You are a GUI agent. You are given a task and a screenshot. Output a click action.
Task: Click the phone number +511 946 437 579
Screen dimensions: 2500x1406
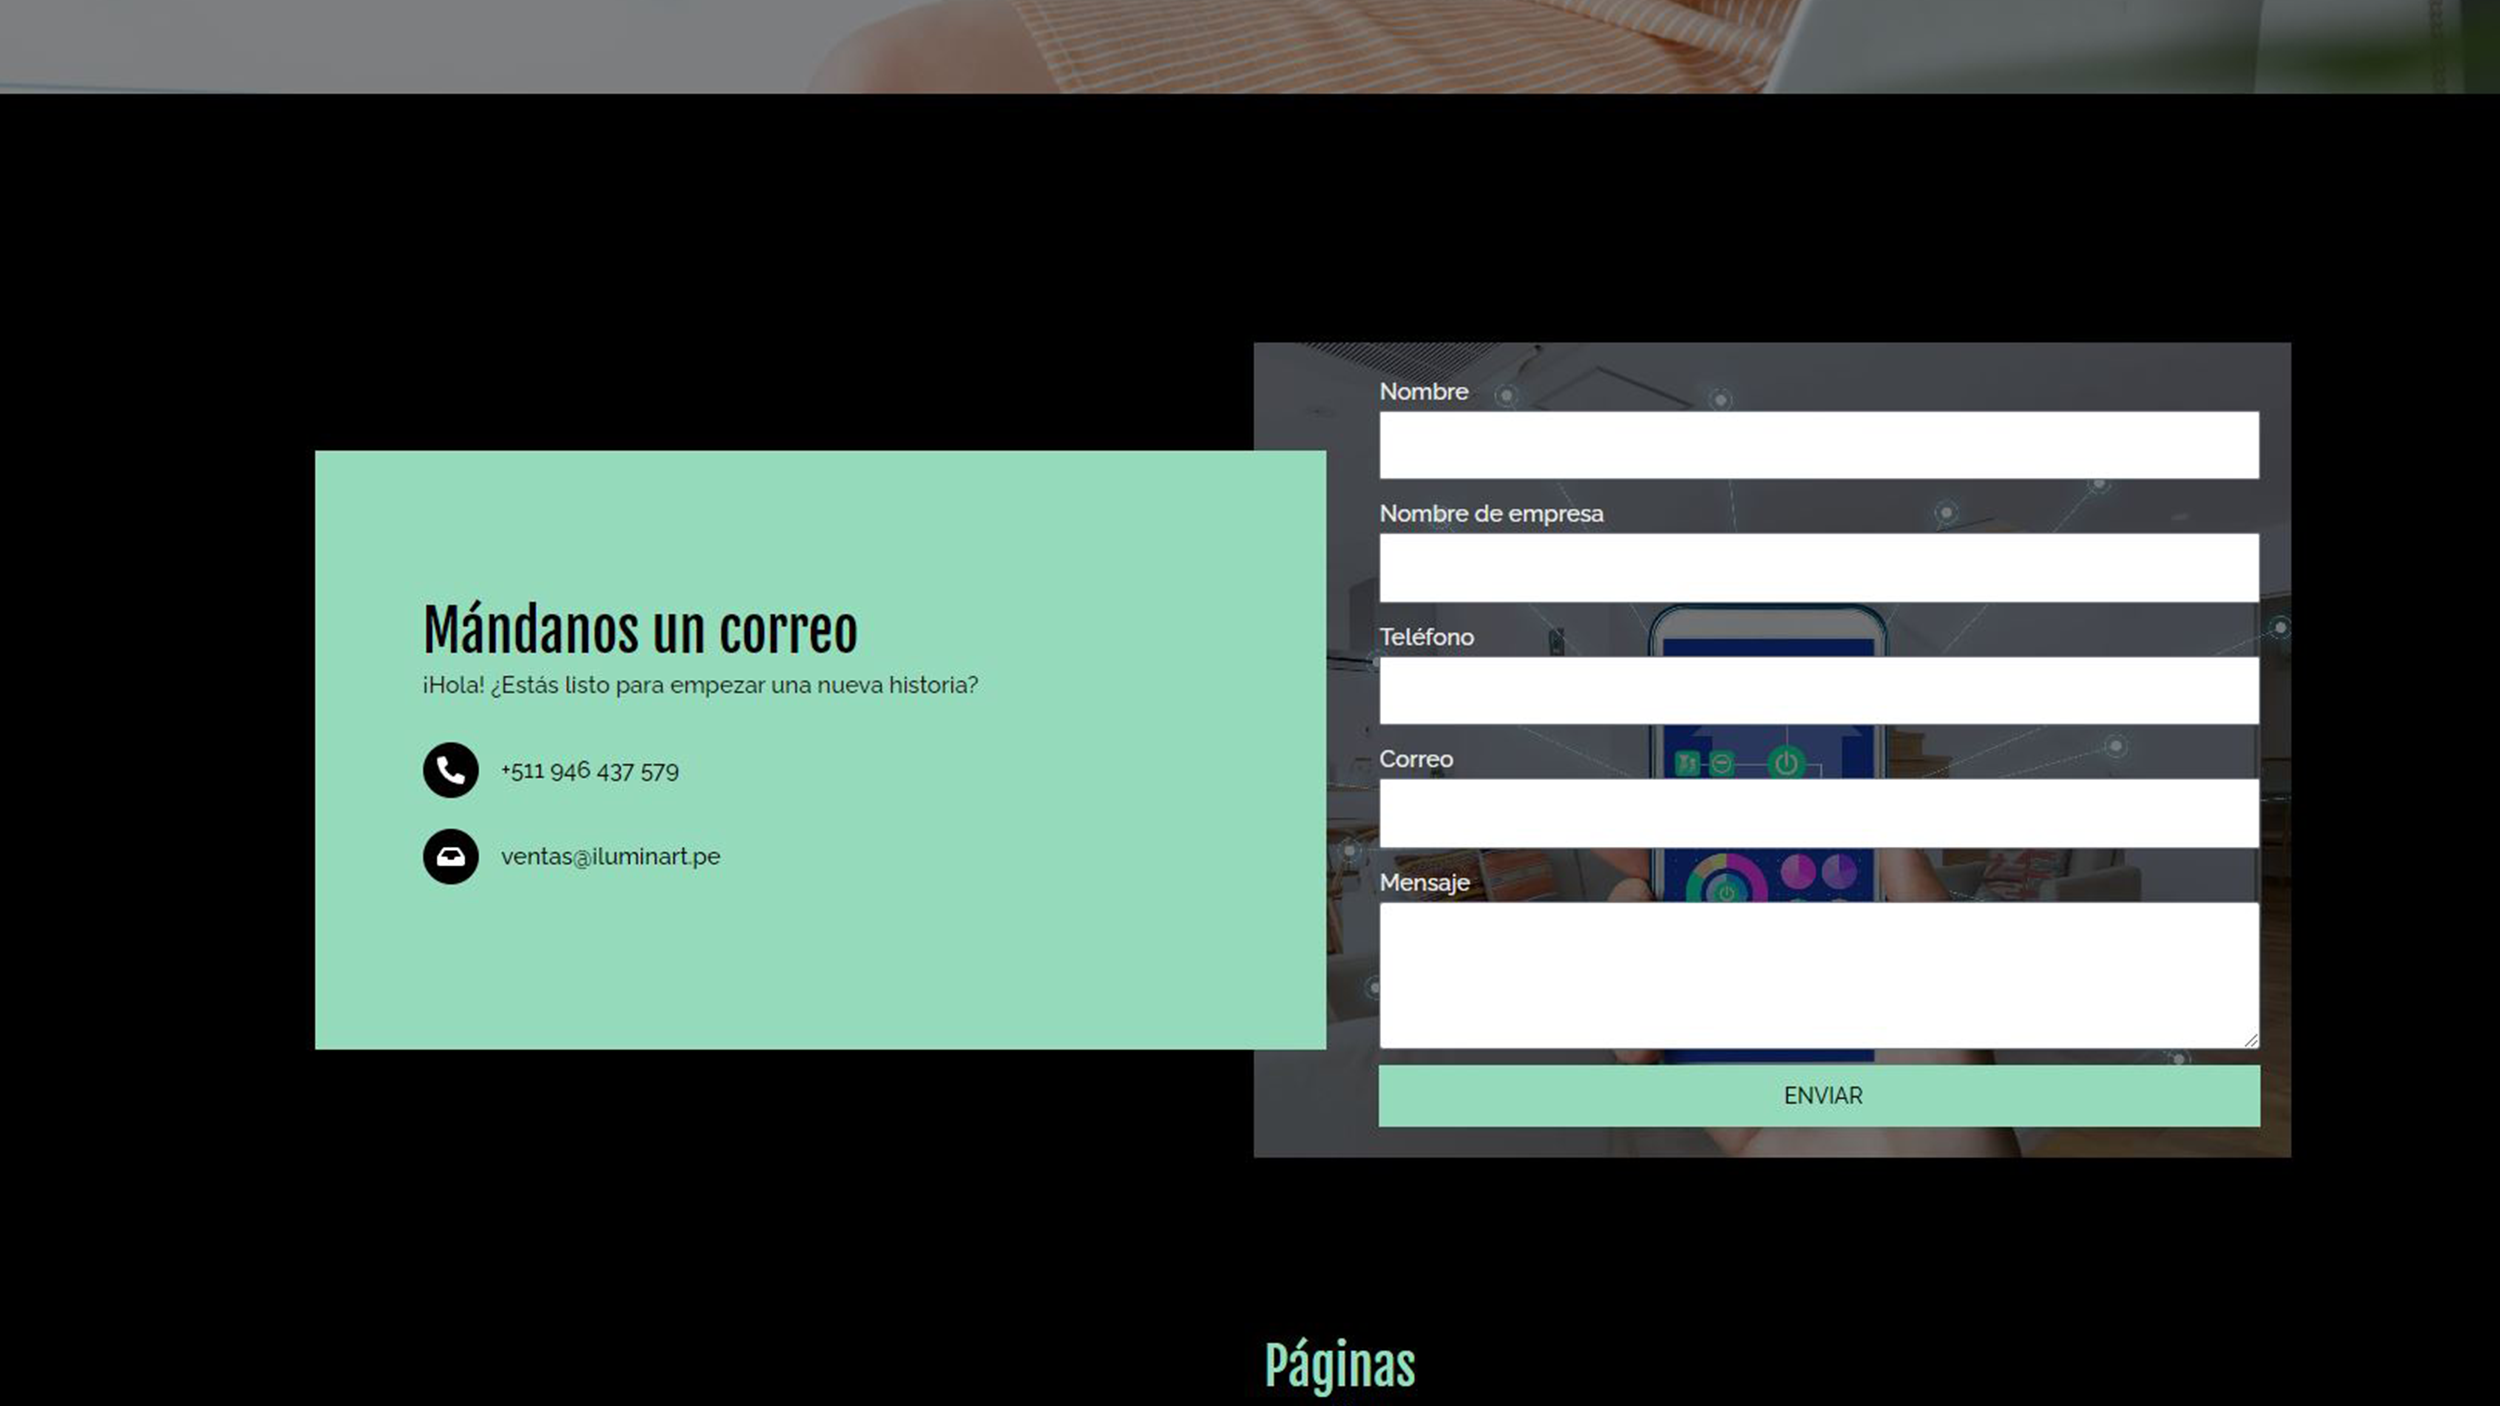[x=588, y=771]
